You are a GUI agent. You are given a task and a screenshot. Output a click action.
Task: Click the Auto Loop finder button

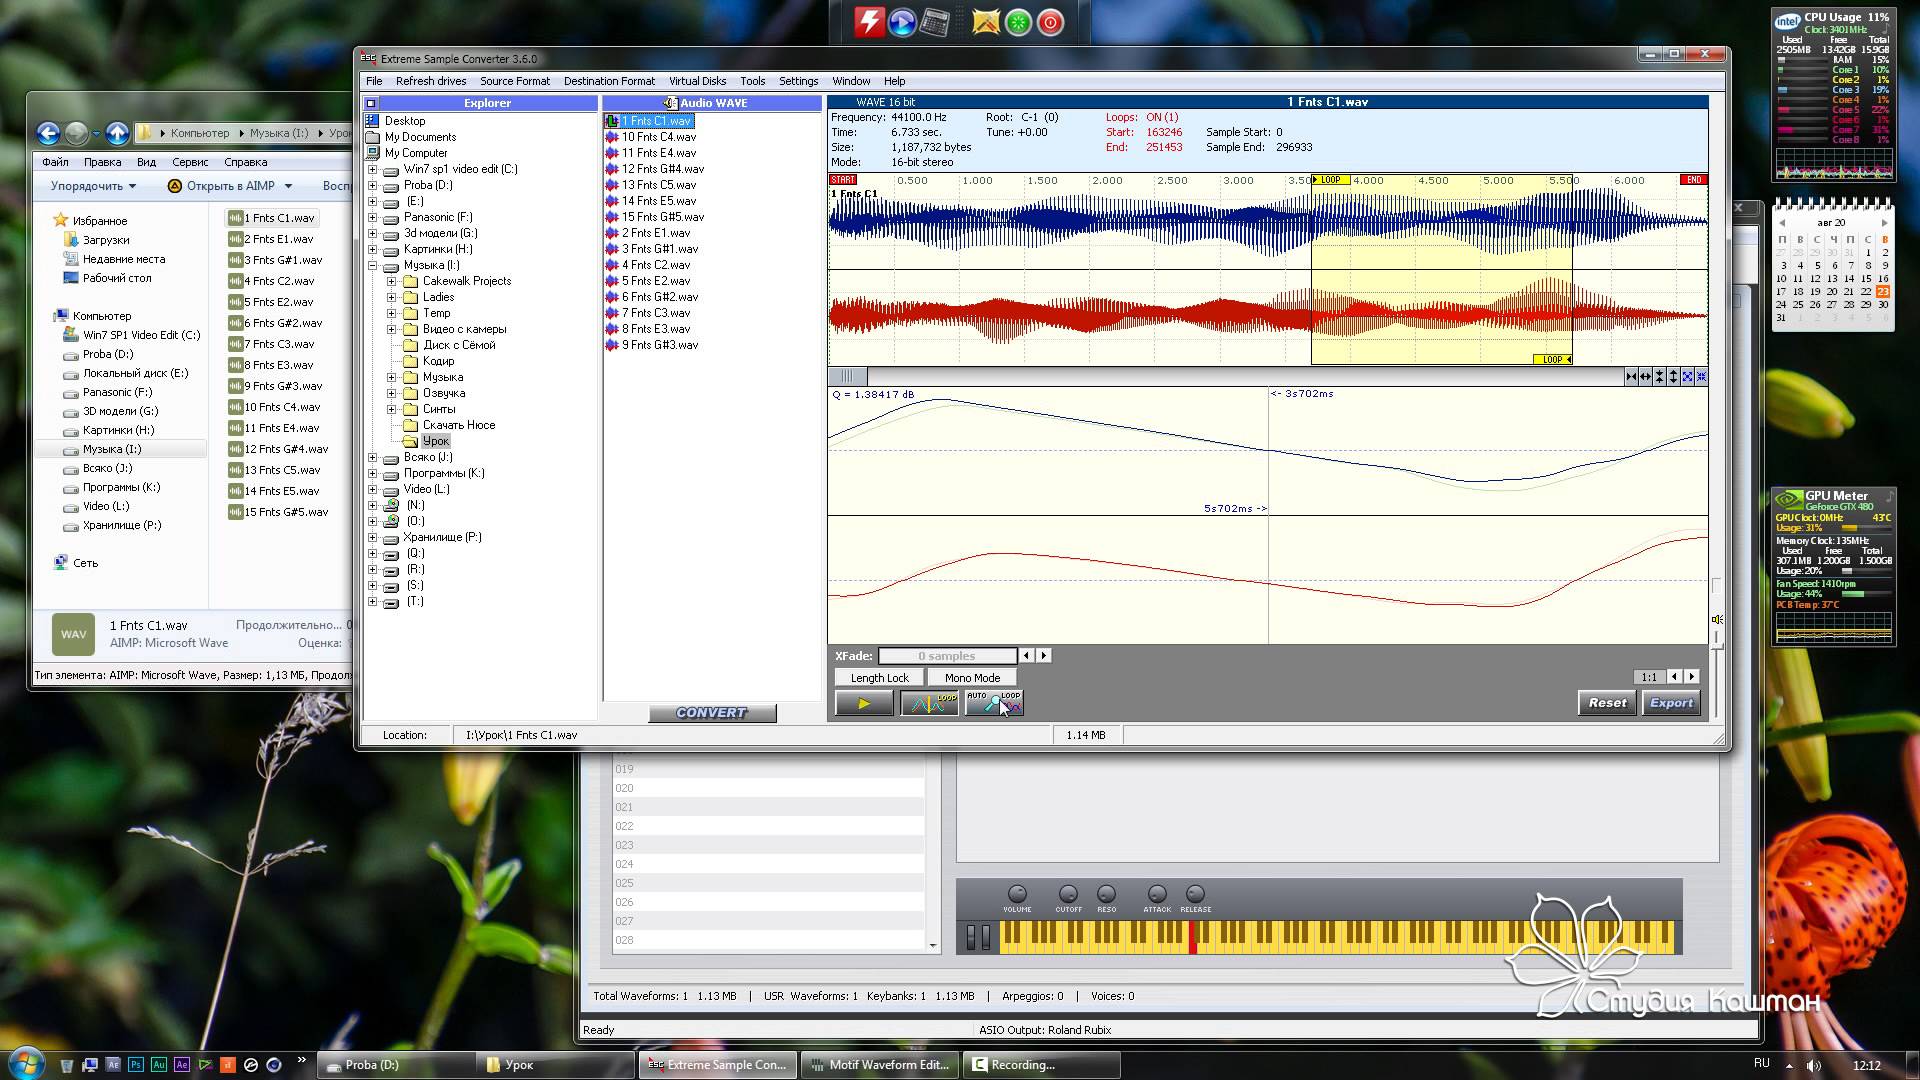pyautogui.click(x=993, y=703)
